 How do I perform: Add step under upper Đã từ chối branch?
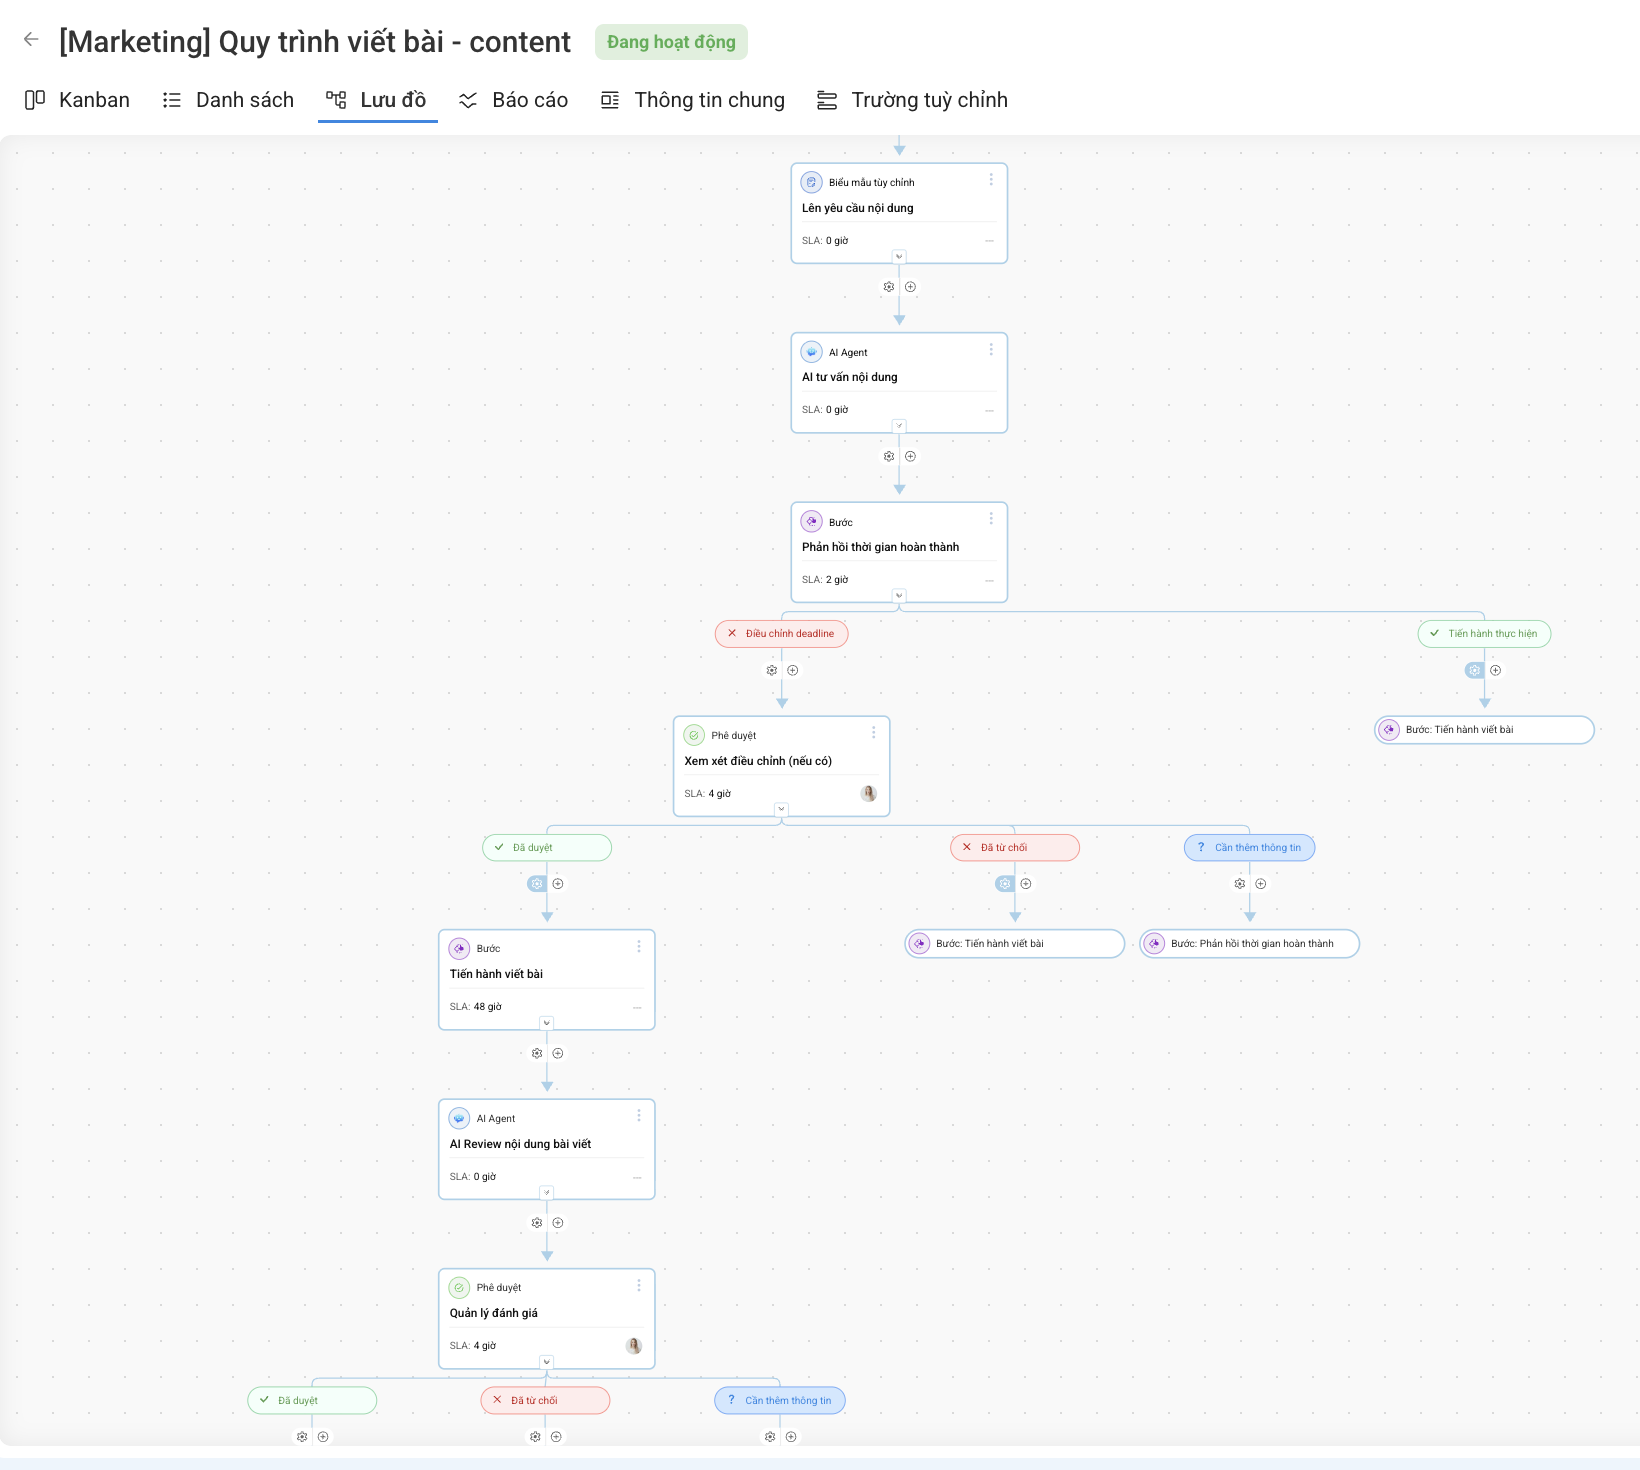[x=1026, y=884]
